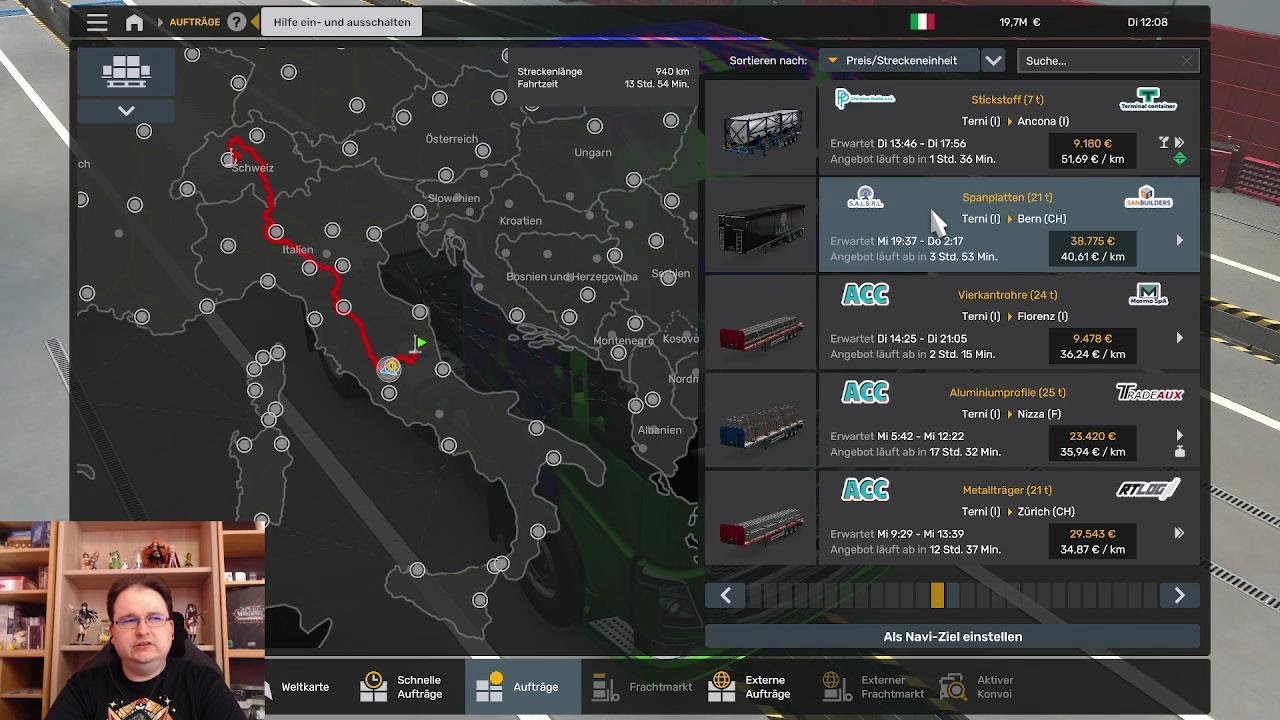
Task: Expand the chevron below trailer icon
Action: coord(126,111)
